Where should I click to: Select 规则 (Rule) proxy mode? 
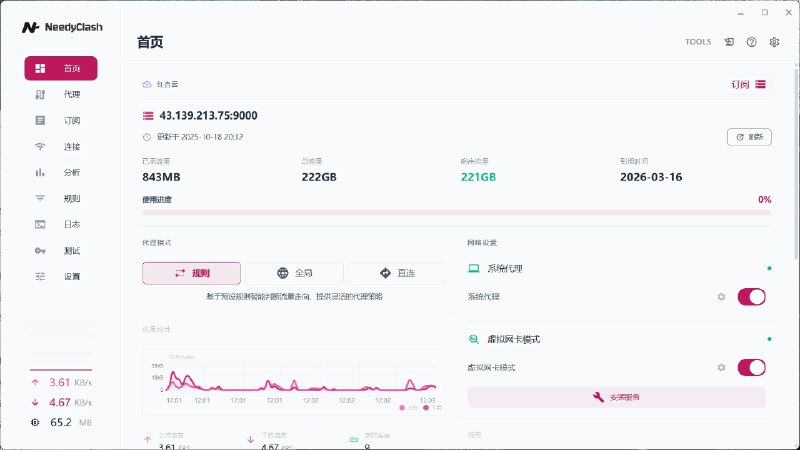pos(191,273)
